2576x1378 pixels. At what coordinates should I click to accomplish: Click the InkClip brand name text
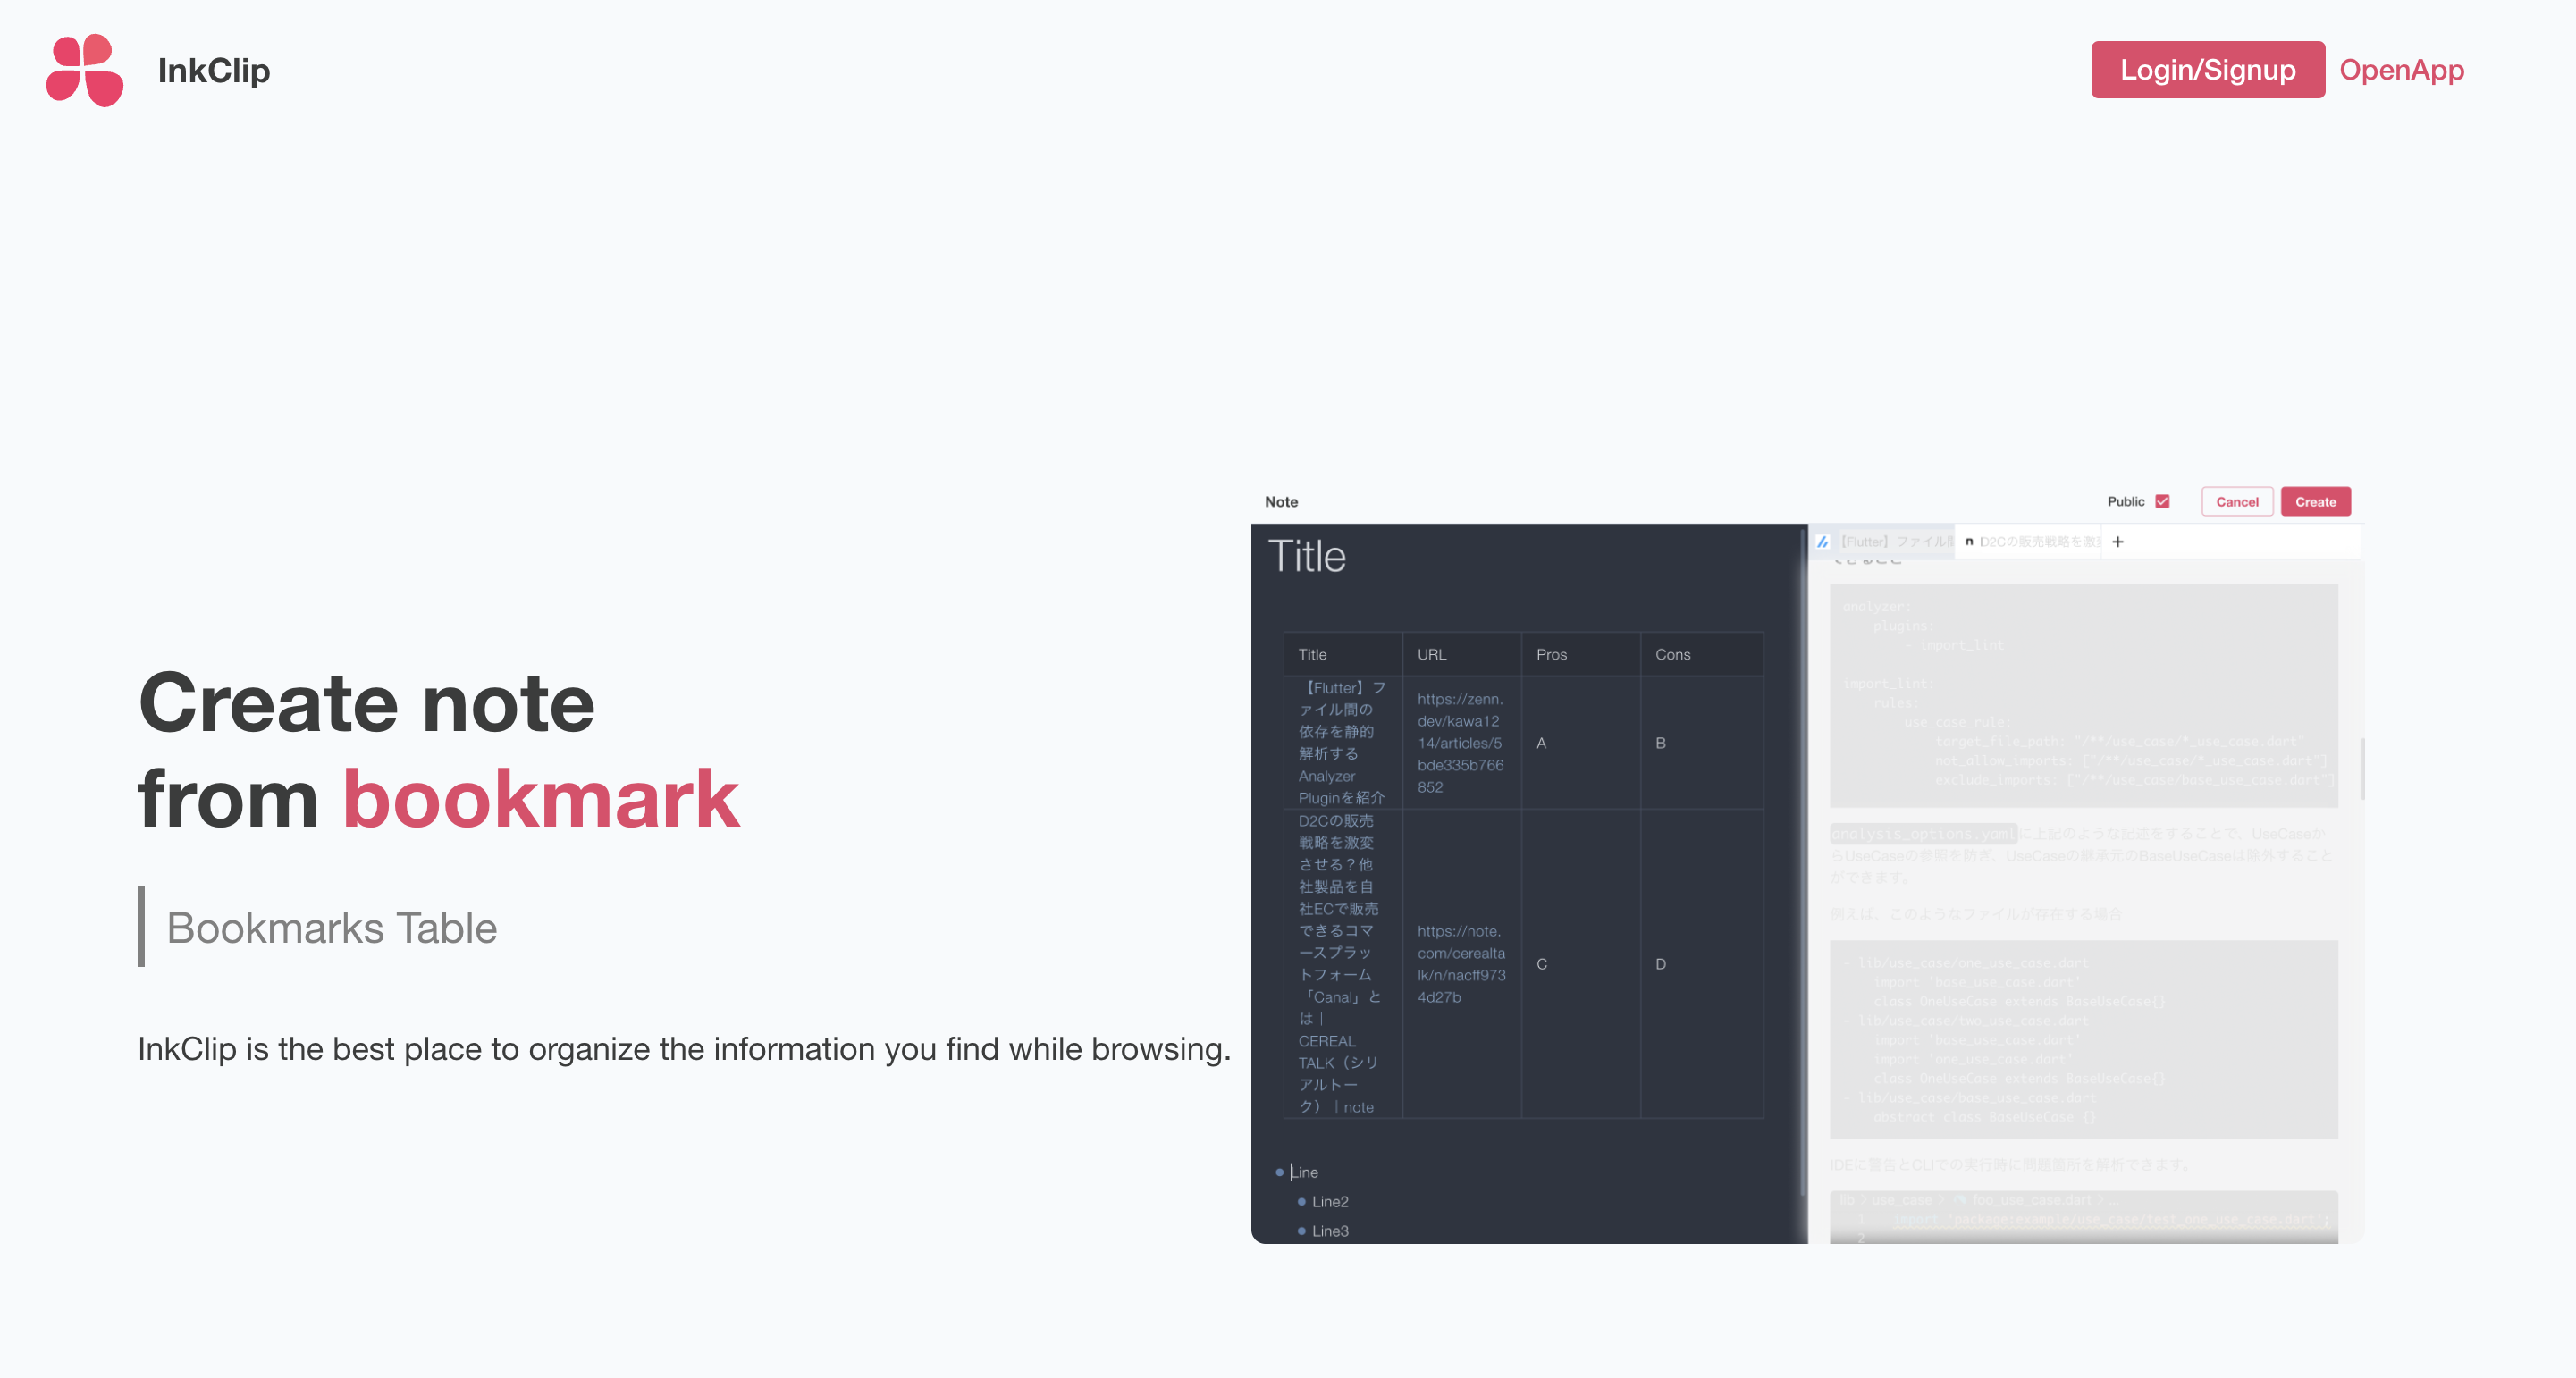[x=214, y=70]
